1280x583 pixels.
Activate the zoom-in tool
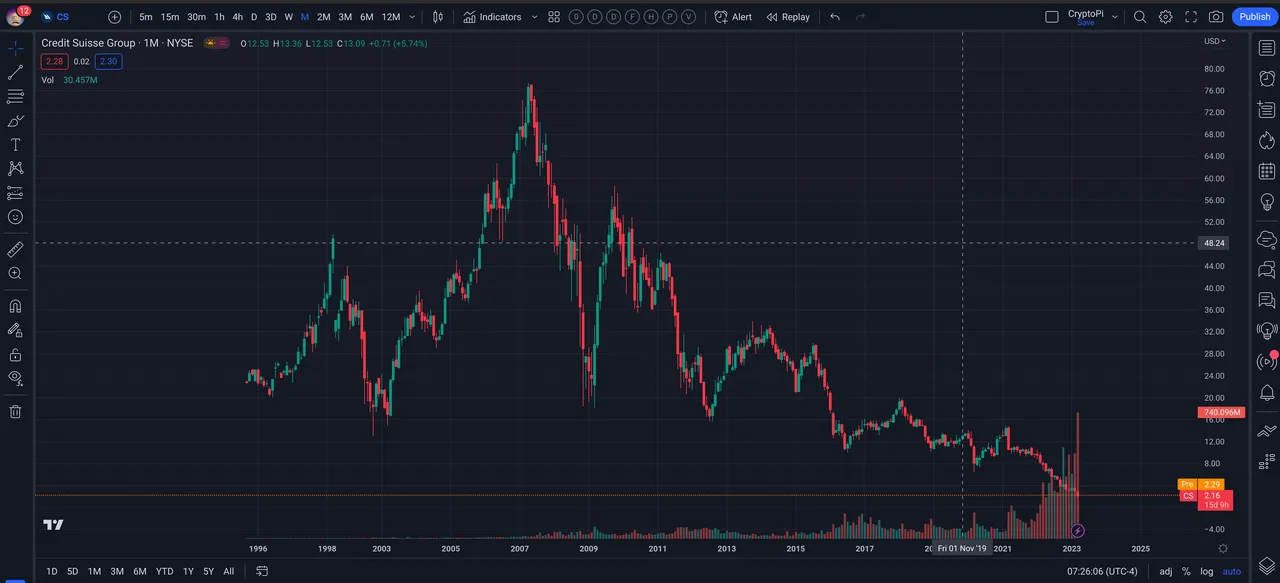[x=15, y=273]
